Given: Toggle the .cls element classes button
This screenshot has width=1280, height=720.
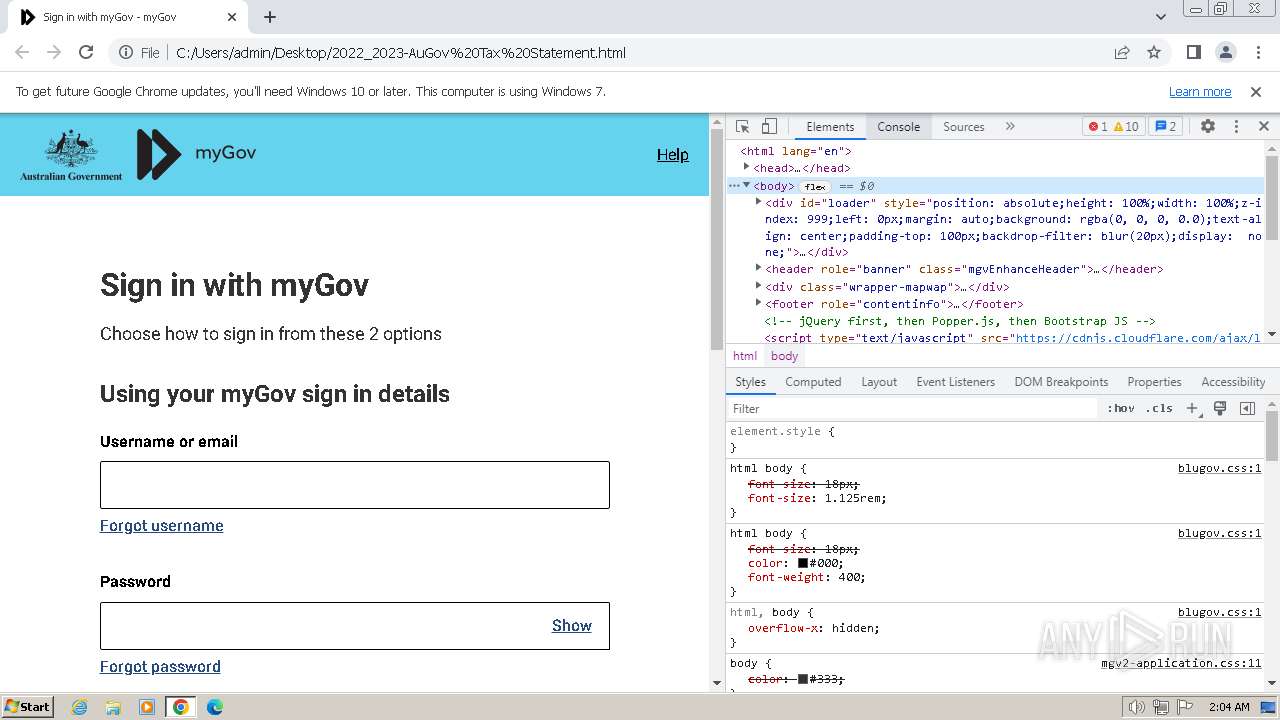Looking at the screenshot, I should point(1159,408).
